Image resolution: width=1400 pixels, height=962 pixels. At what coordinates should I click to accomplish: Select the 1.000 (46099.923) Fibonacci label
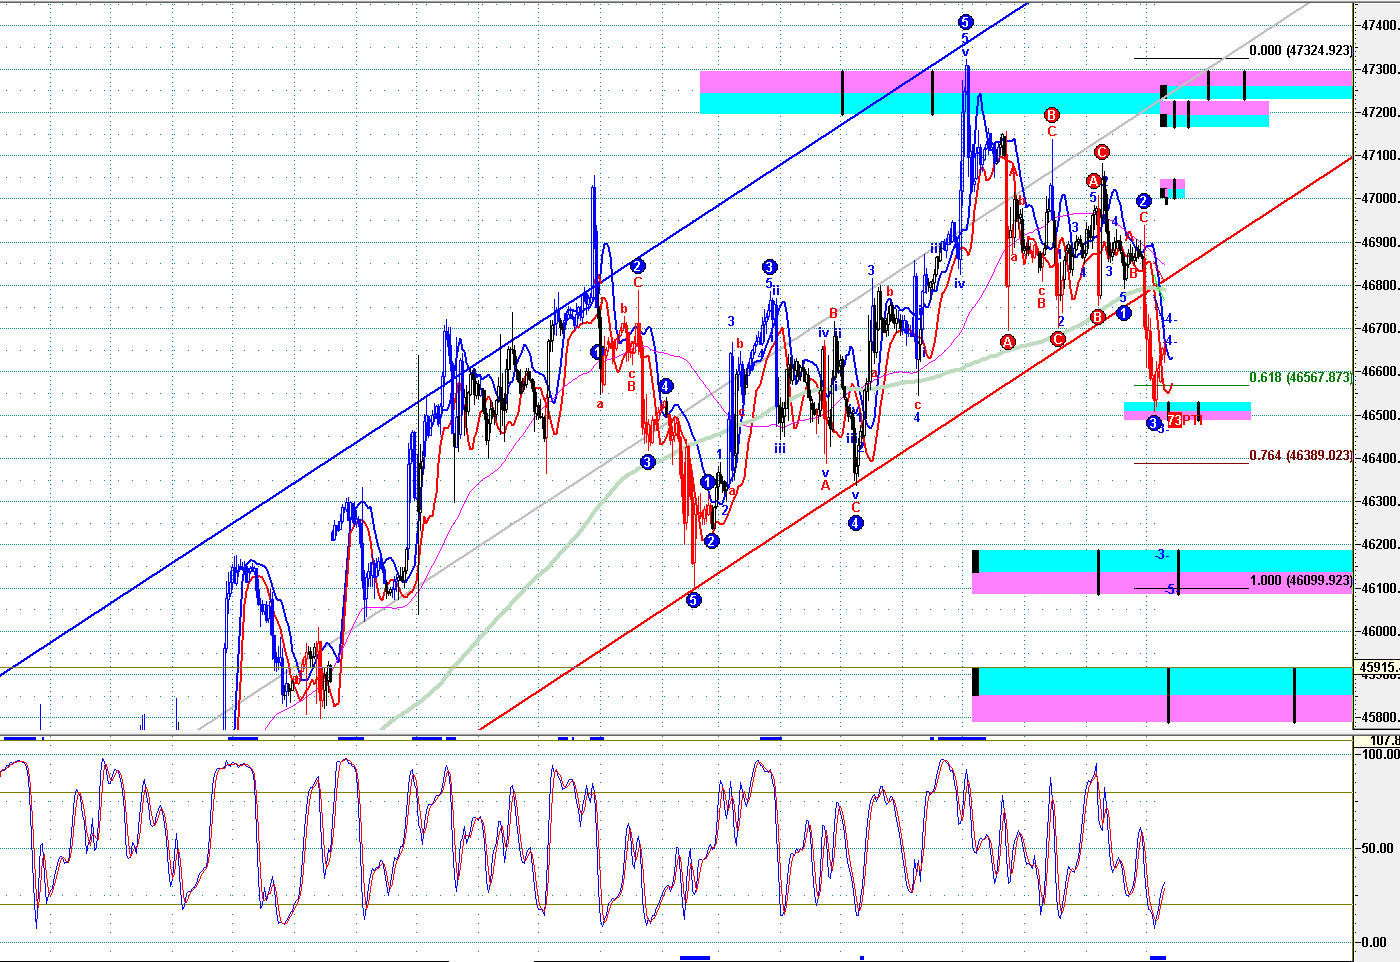(1300, 580)
